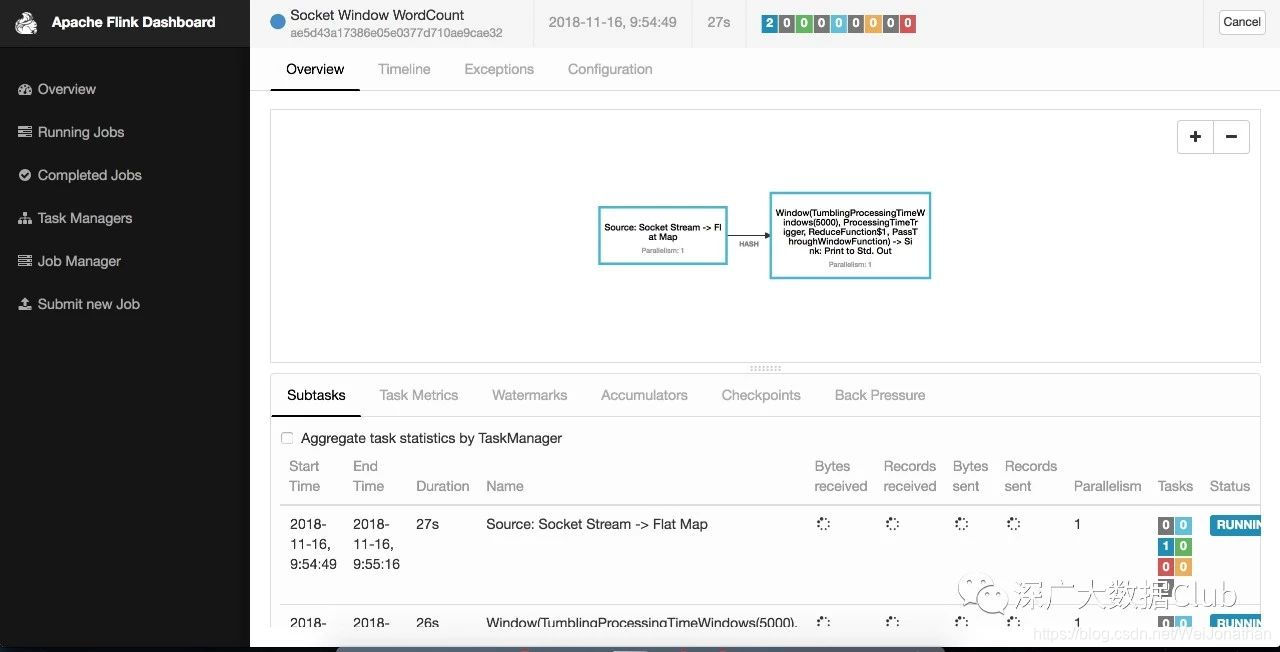Click the job ID ae5d43a17386e05e0377d710ae9cae32
Viewport: 1280px width, 652px height.
(x=396, y=33)
